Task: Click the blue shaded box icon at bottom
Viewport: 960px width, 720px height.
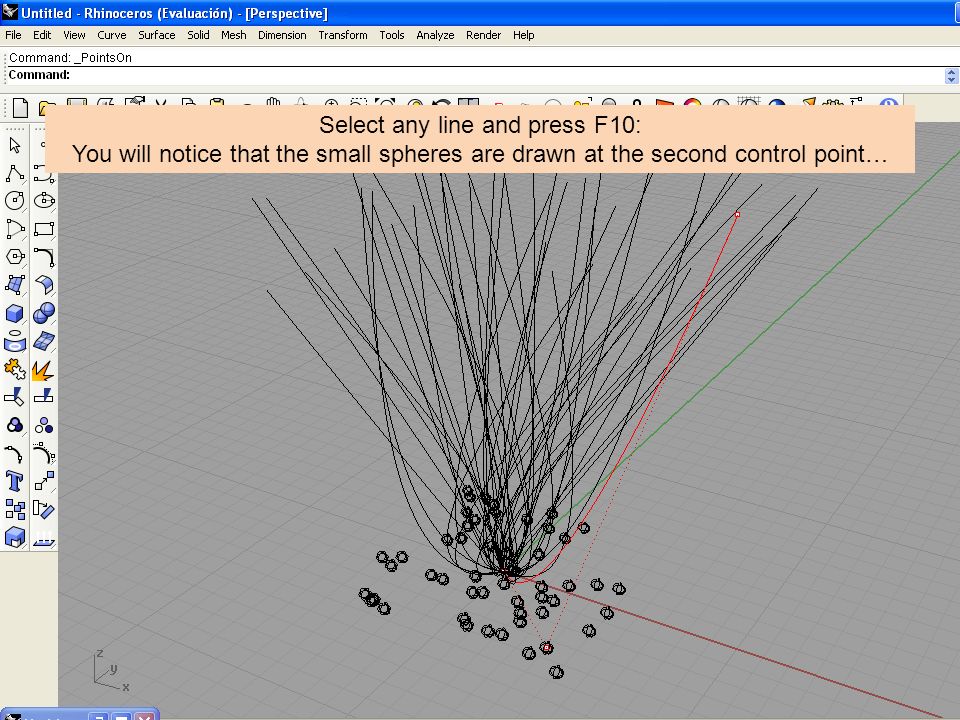Action: pyautogui.click(x=15, y=538)
